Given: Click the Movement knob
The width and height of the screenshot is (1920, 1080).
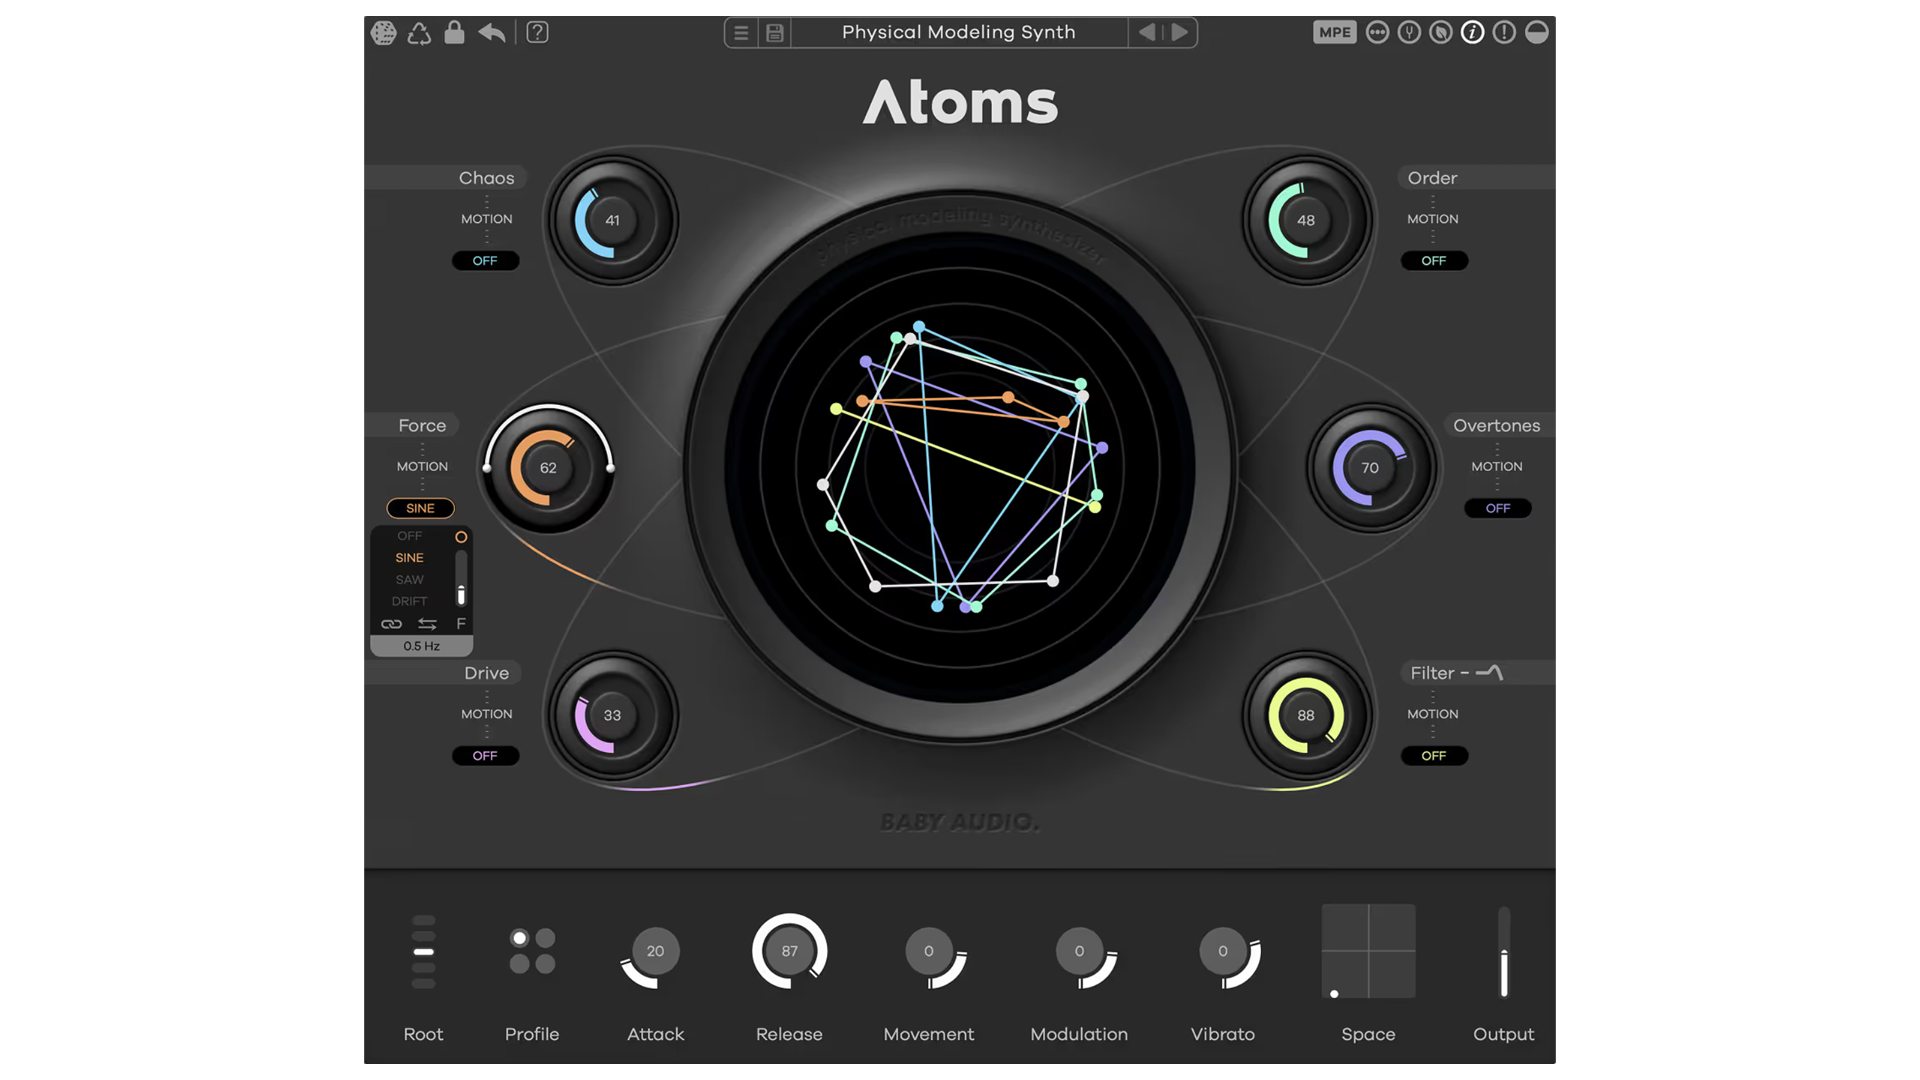Looking at the screenshot, I should point(929,951).
